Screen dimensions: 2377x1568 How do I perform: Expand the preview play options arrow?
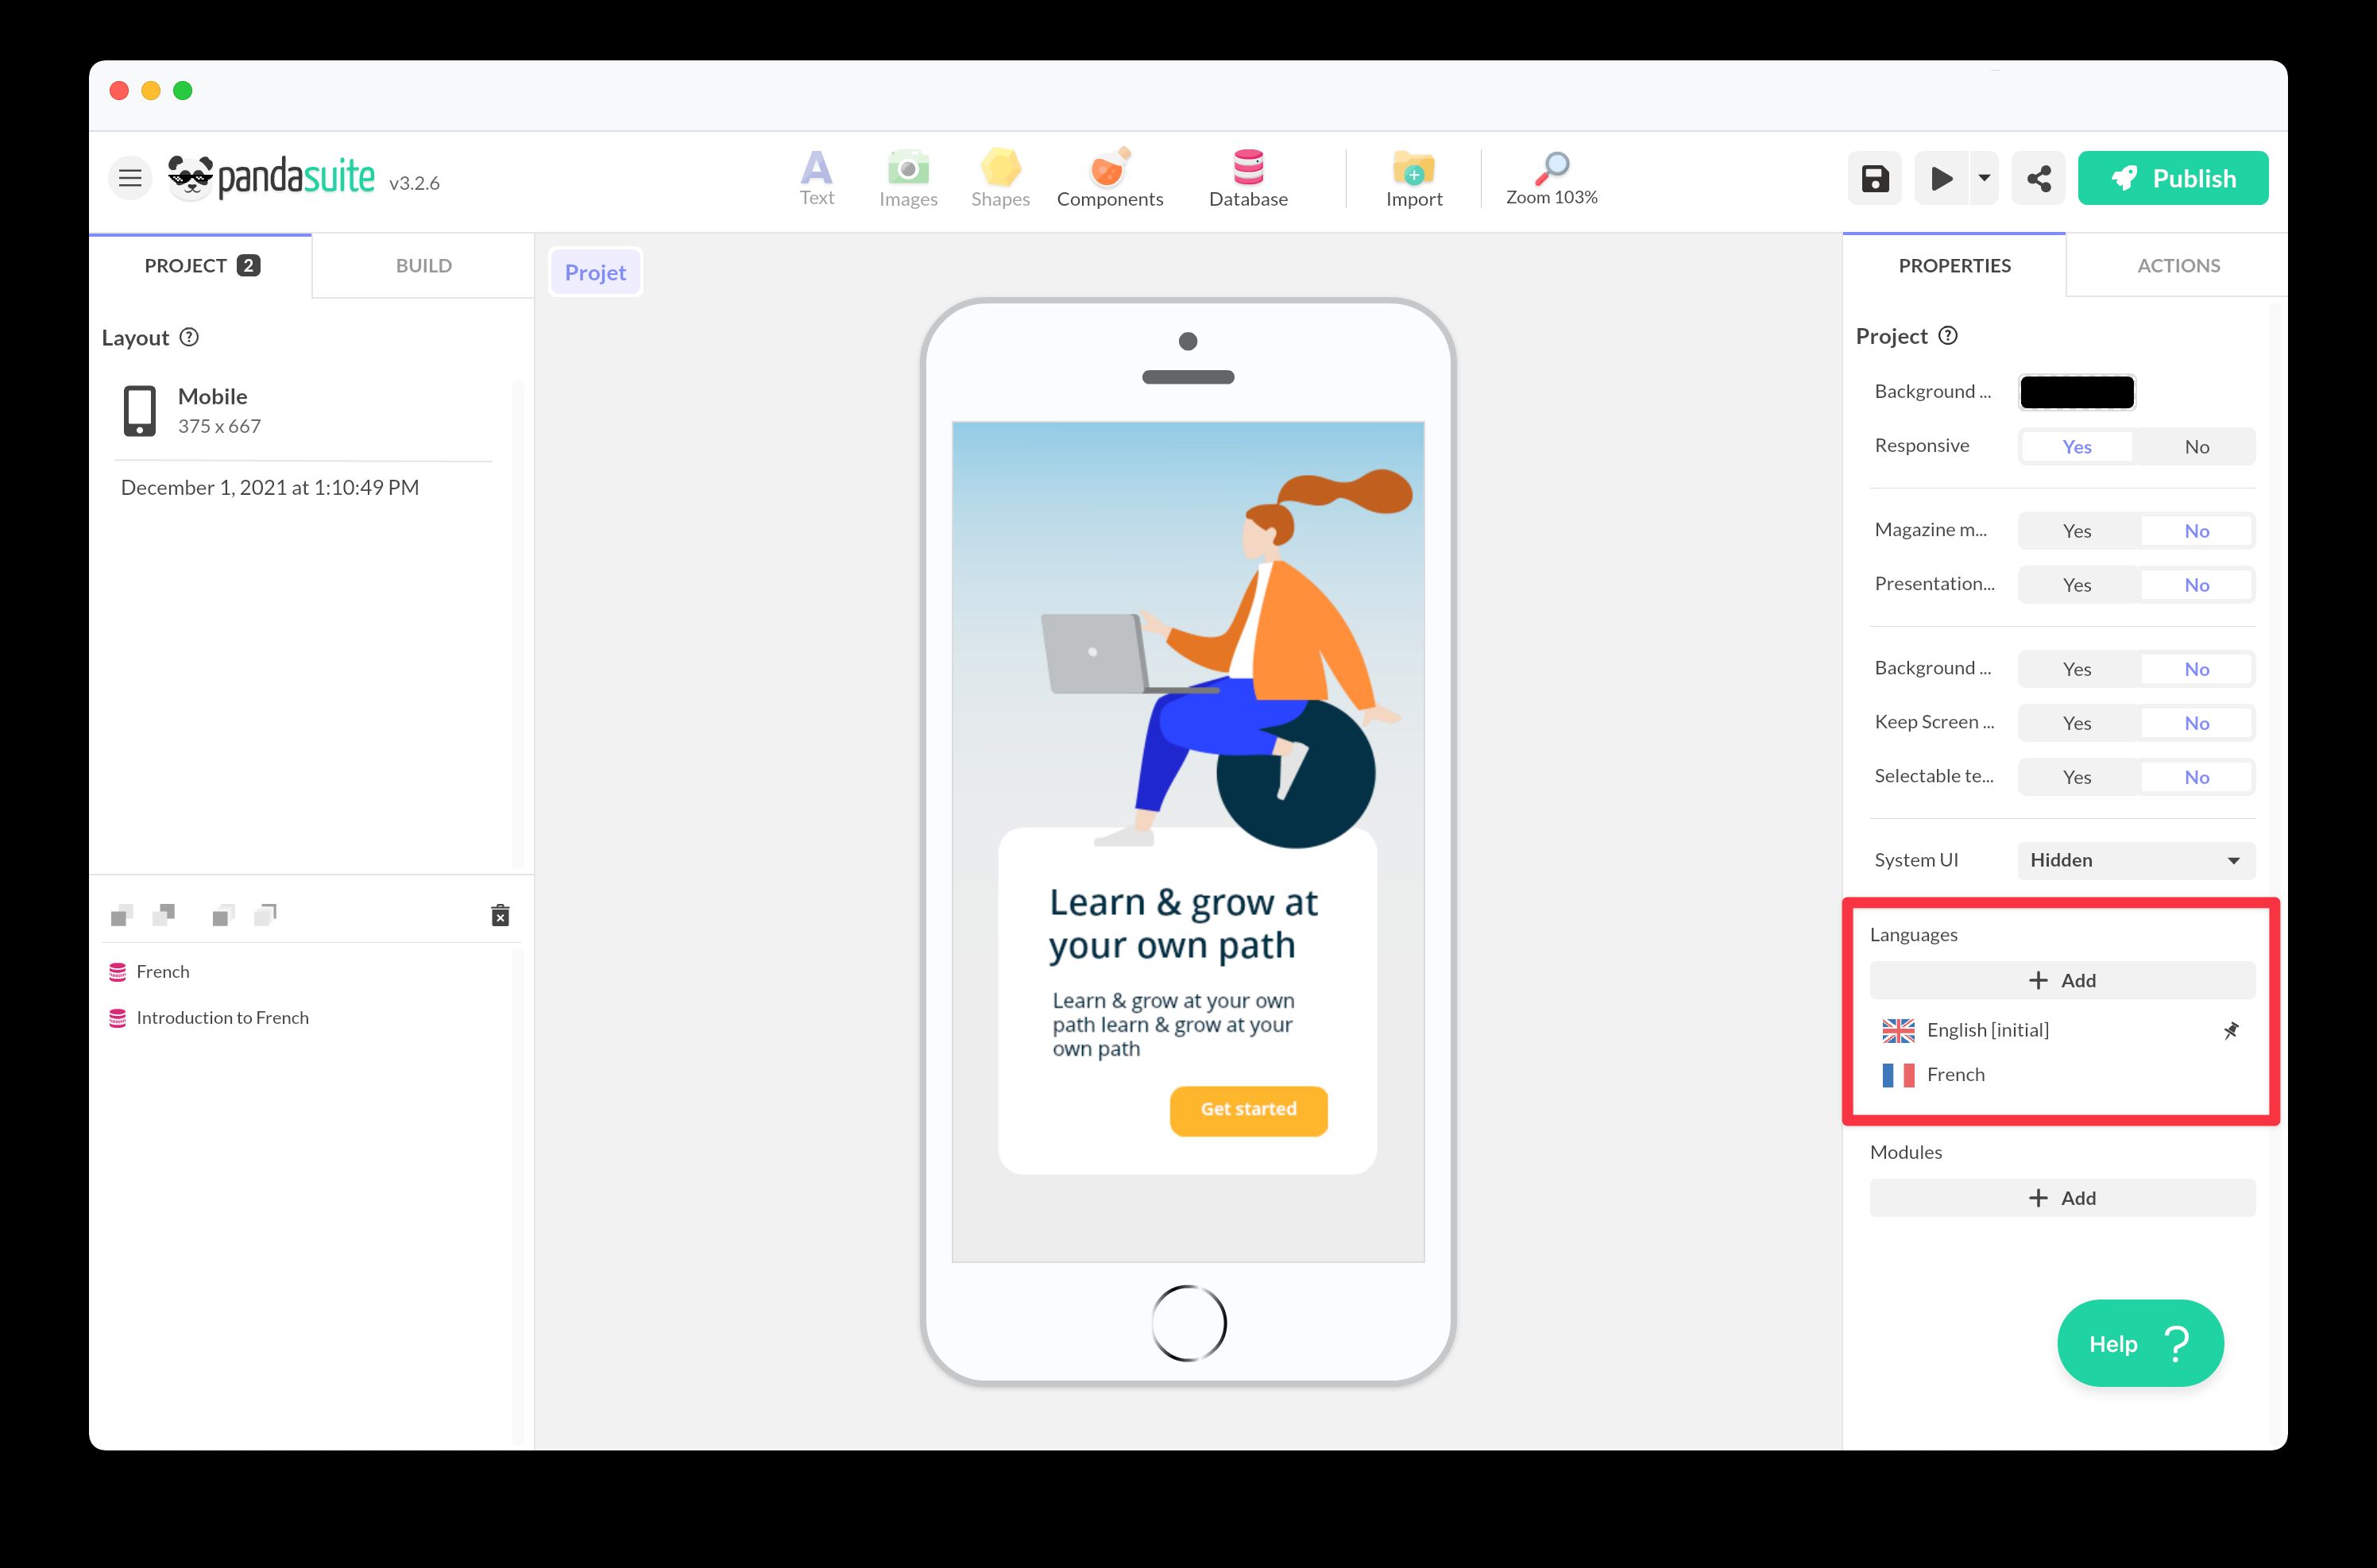click(x=1984, y=179)
